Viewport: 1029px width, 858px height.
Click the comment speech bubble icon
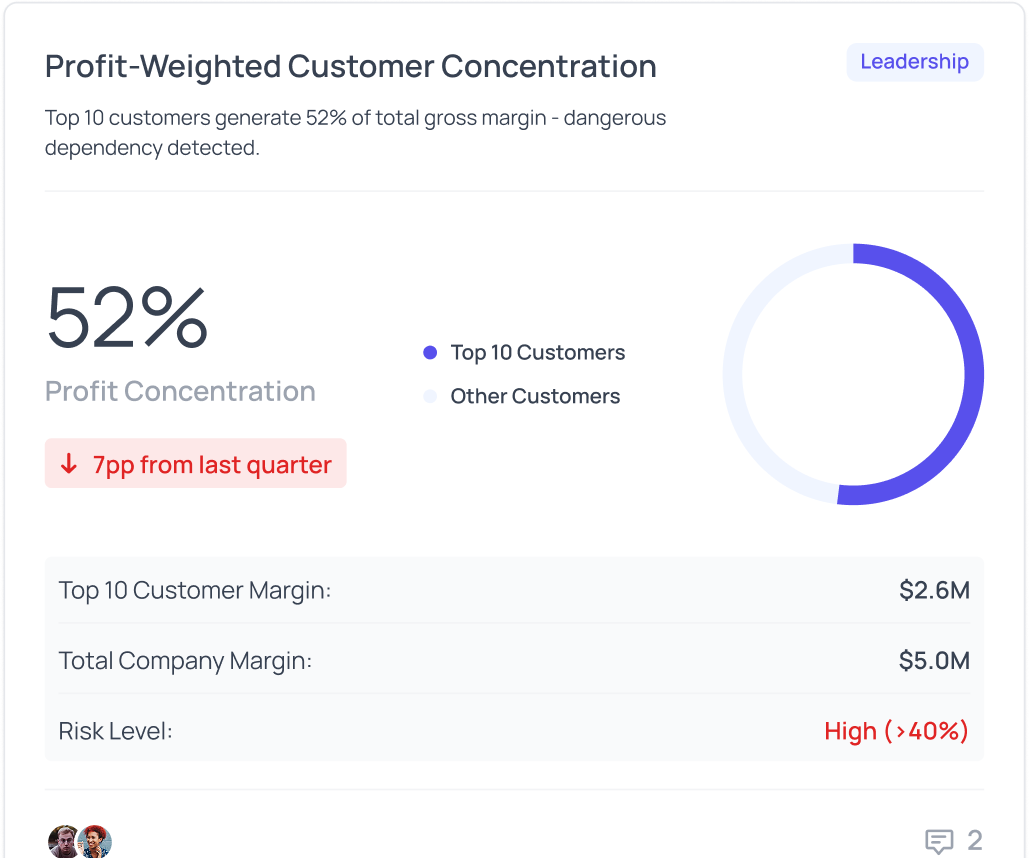tap(938, 841)
